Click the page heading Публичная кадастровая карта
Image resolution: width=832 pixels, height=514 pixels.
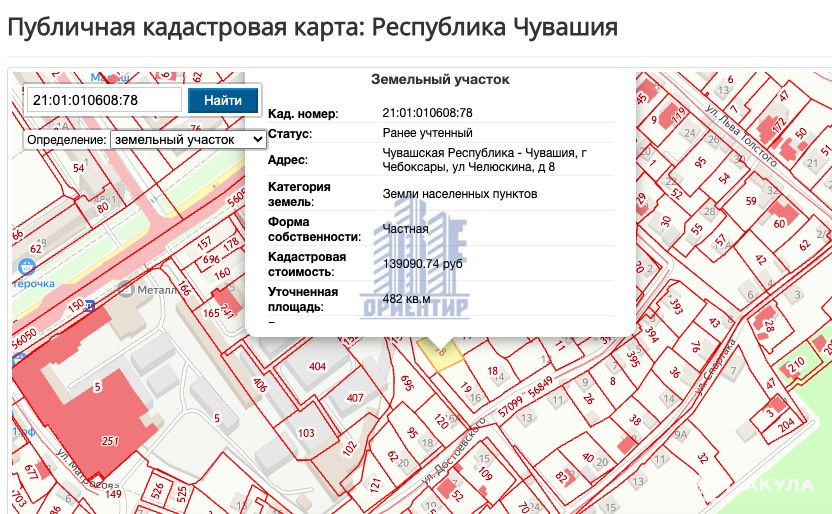[312, 27]
